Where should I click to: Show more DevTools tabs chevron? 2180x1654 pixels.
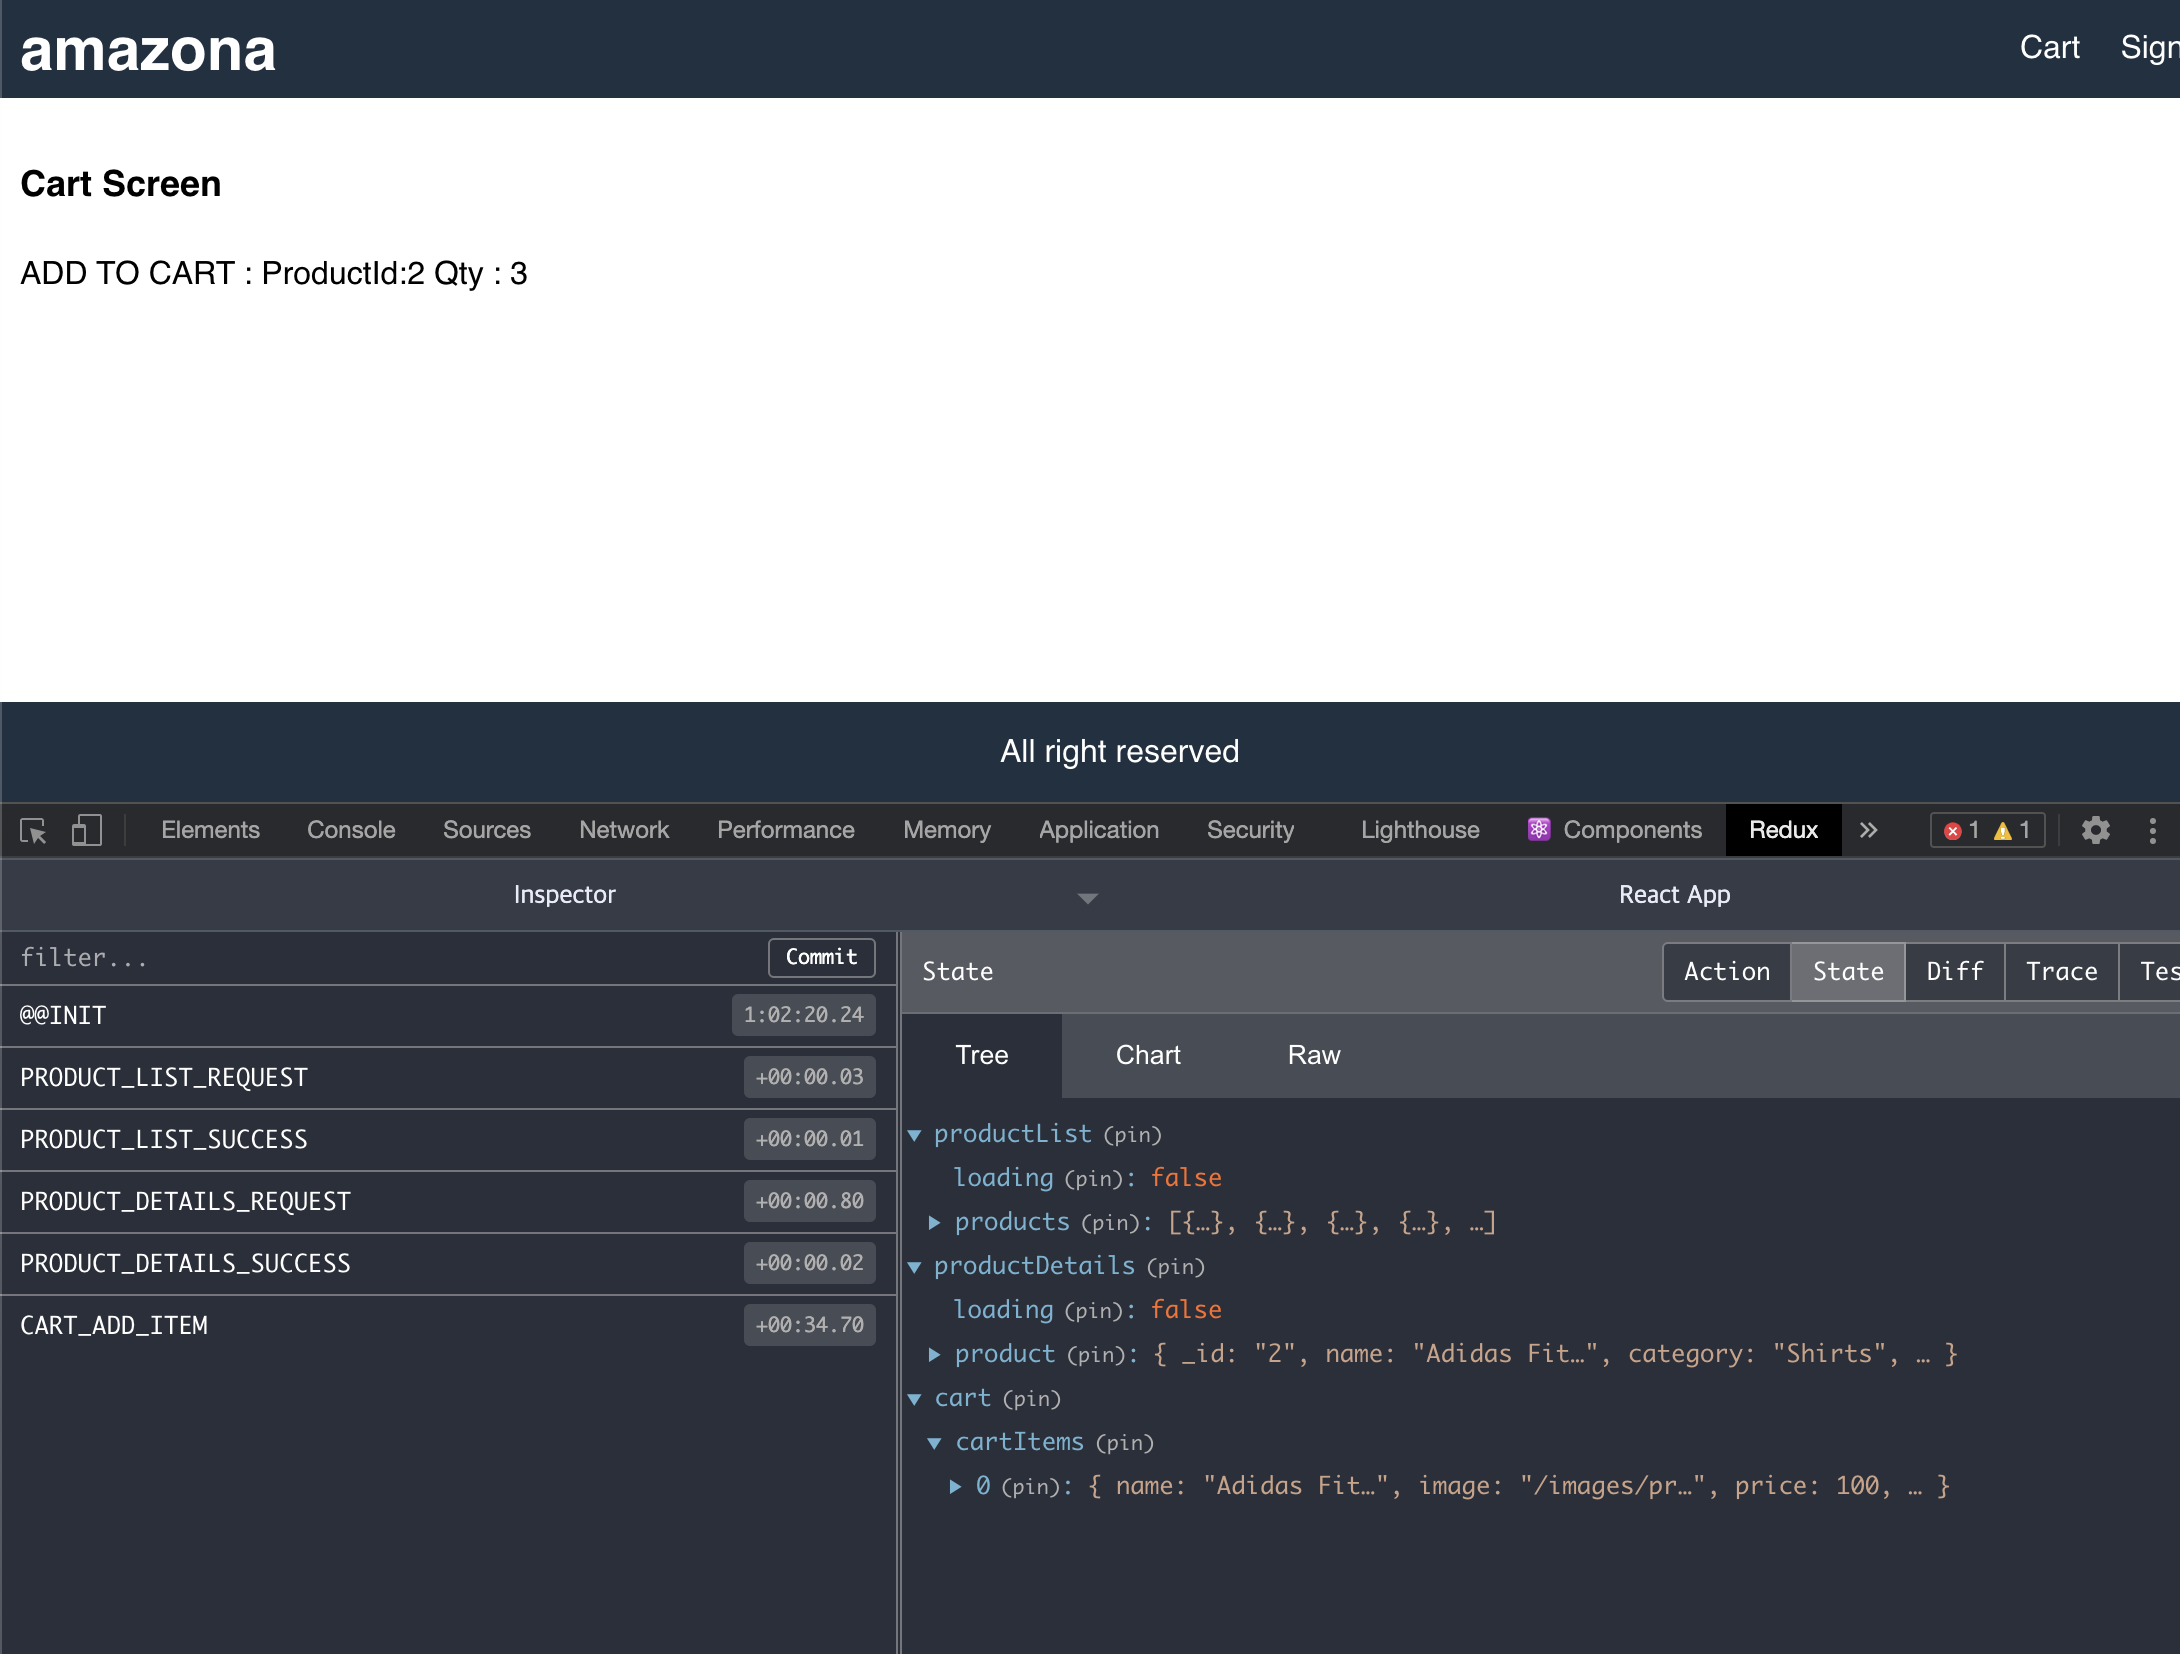(1868, 830)
